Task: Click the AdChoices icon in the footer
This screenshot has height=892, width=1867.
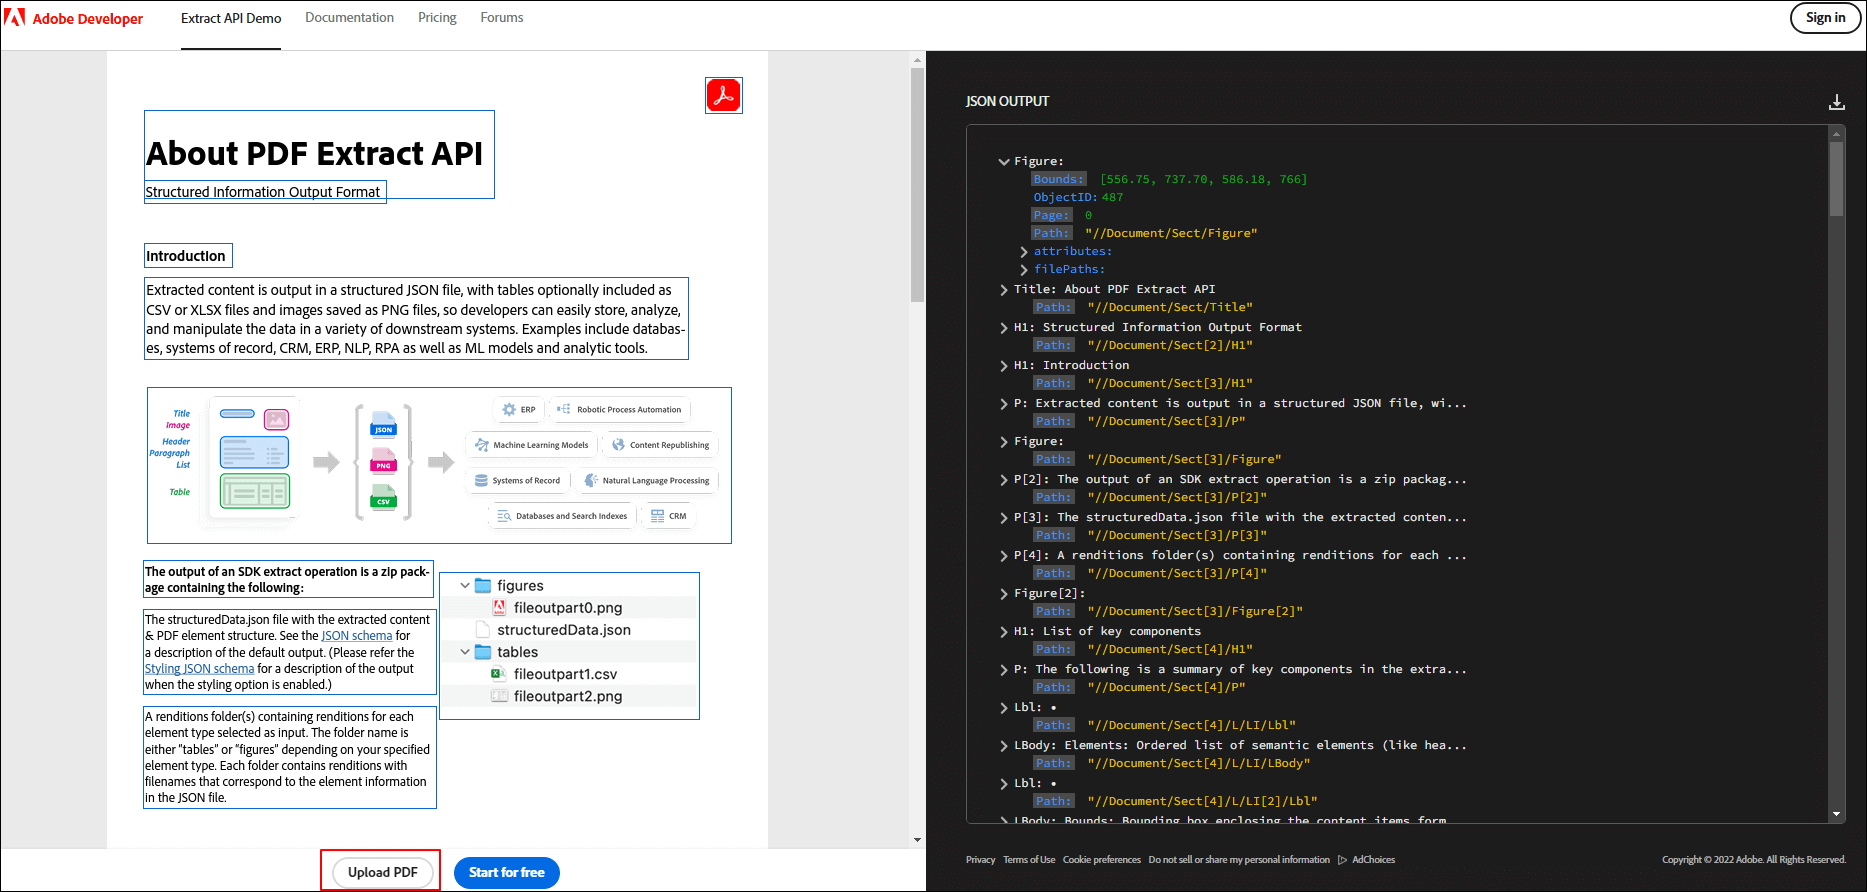Action: [1343, 860]
